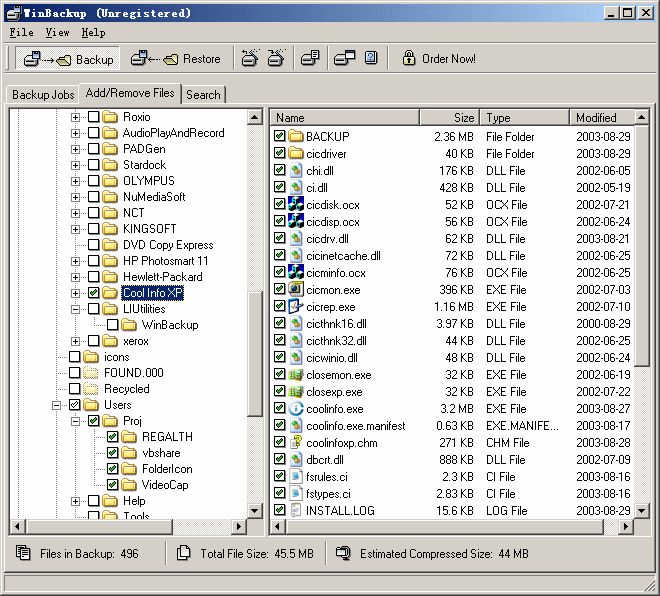This screenshot has height=596, width=660.
Task: Check the WinBackup folder checkbox
Action: coord(112,325)
